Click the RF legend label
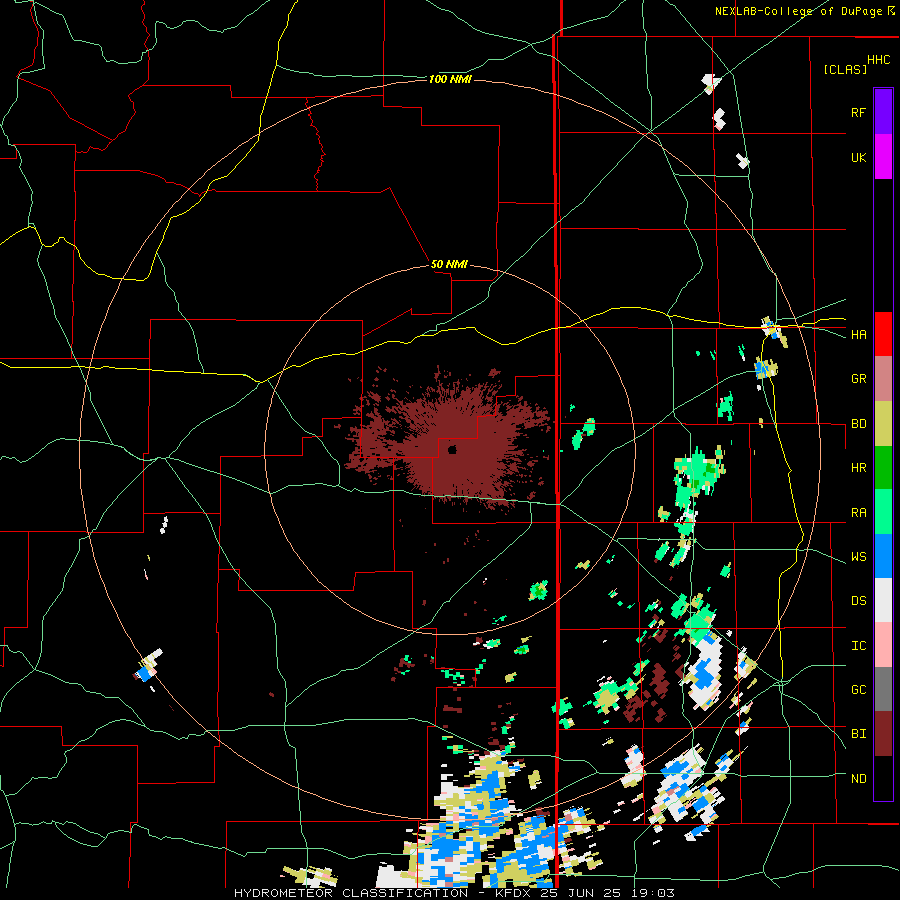This screenshot has width=900, height=900. [x=858, y=112]
